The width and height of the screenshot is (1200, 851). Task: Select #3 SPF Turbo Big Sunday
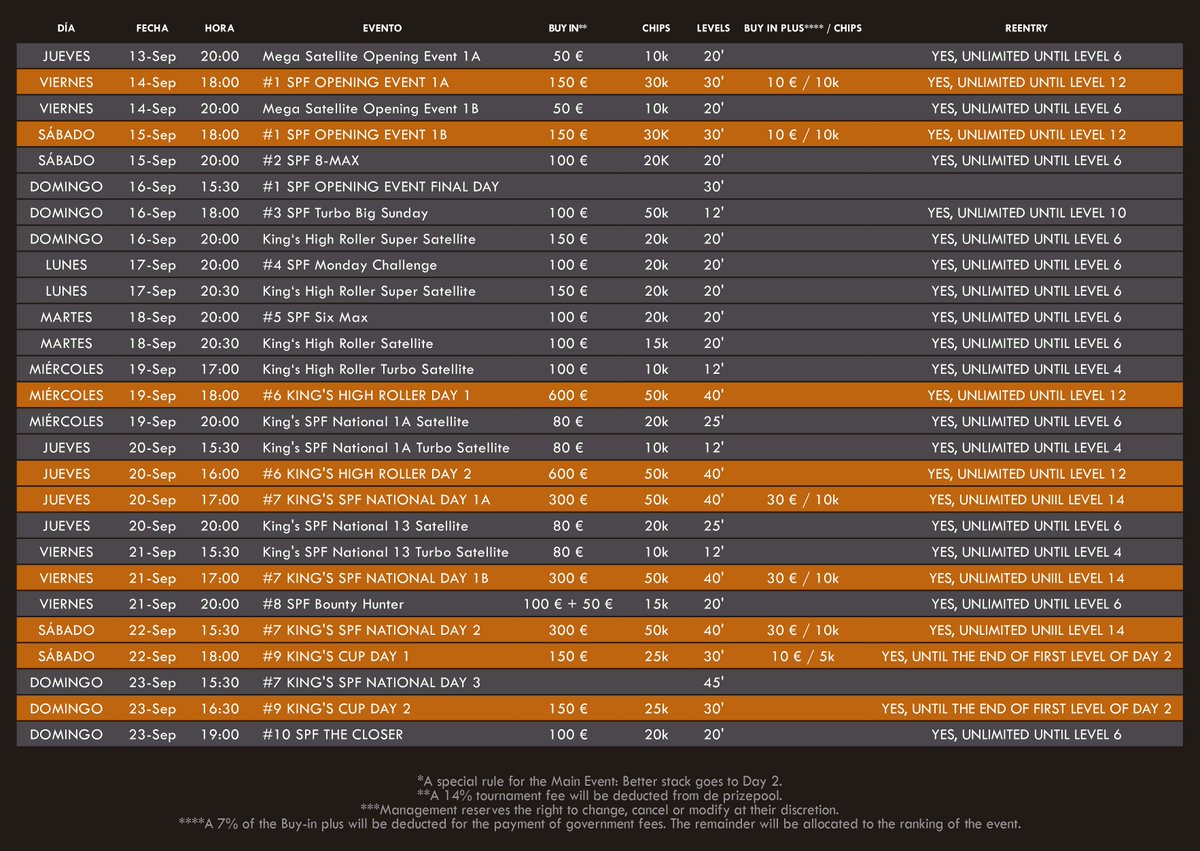pyautogui.click(x=345, y=212)
